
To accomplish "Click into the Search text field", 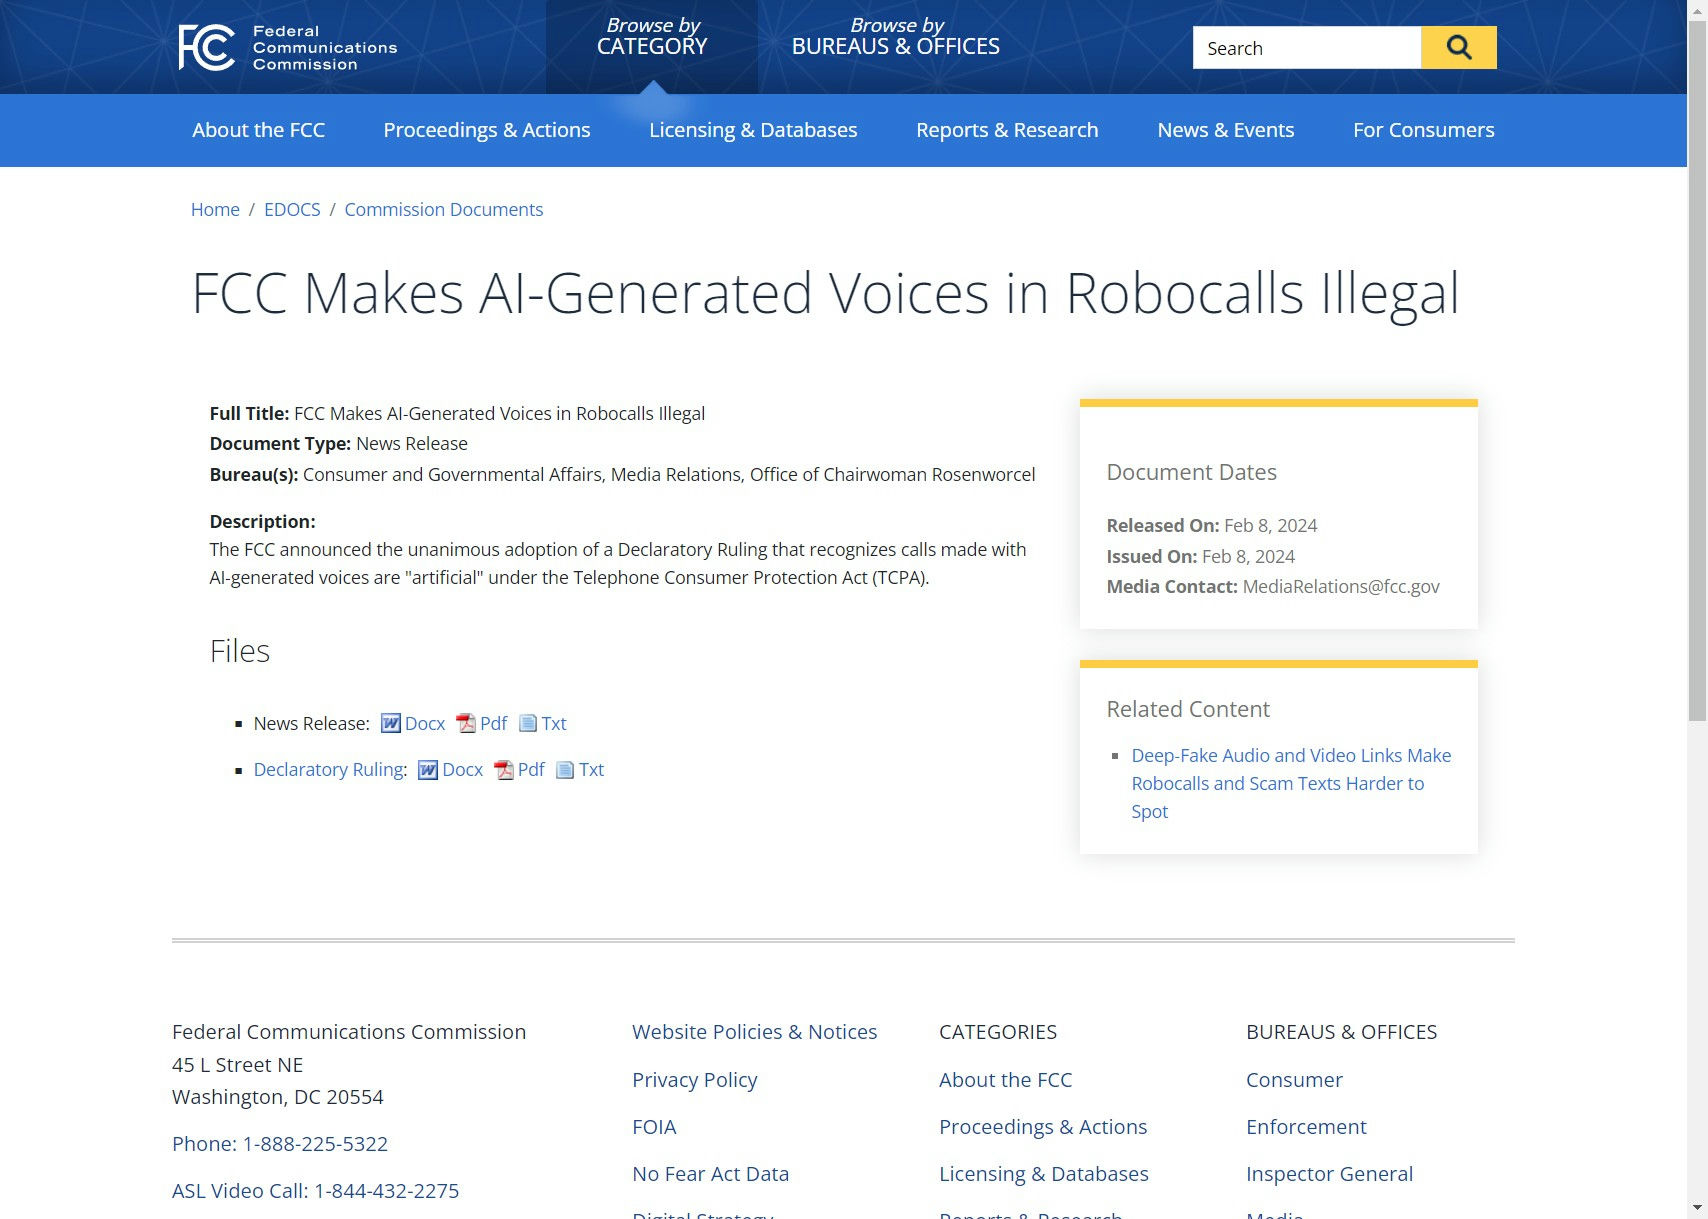I will coord(1306,48).
